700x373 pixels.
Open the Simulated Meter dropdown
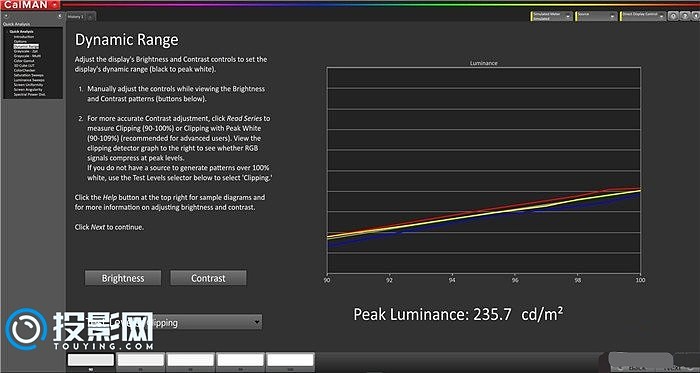coord(551,16)
